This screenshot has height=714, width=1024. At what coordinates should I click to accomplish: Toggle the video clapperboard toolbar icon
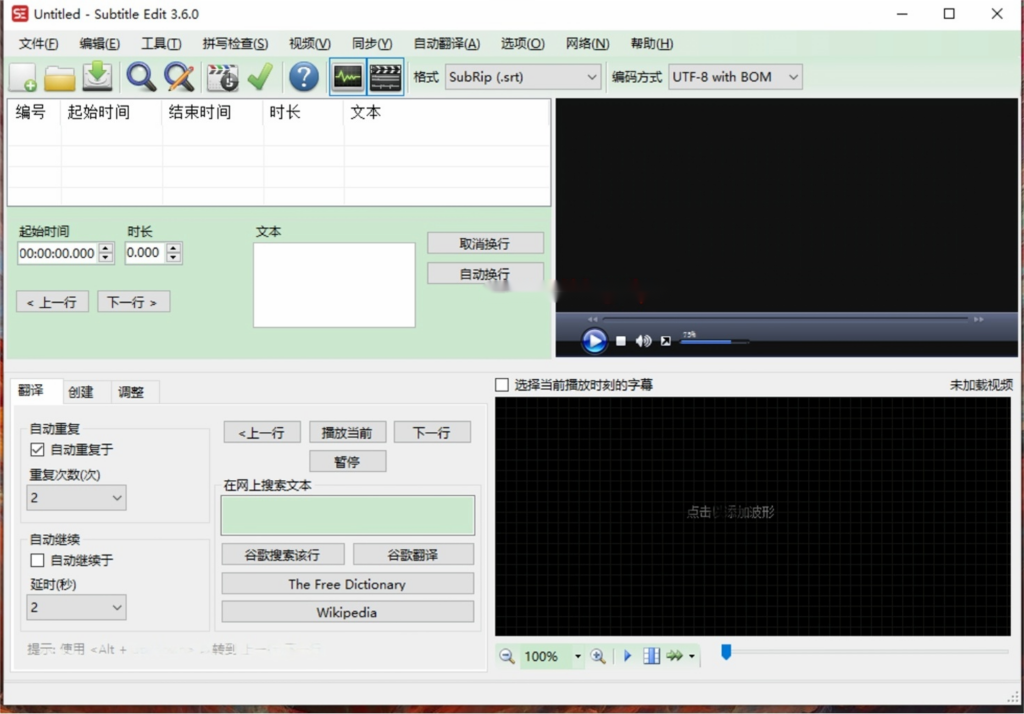[386, 77]
